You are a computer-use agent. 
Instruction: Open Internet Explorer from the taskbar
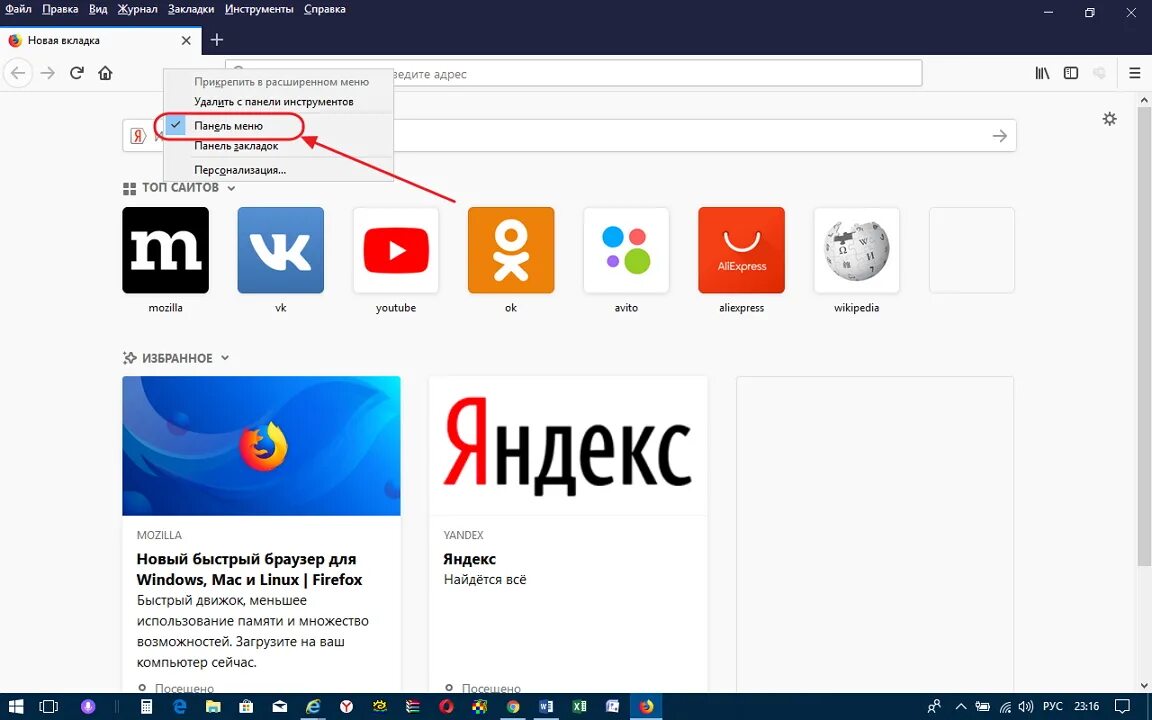tap(313, 707)
